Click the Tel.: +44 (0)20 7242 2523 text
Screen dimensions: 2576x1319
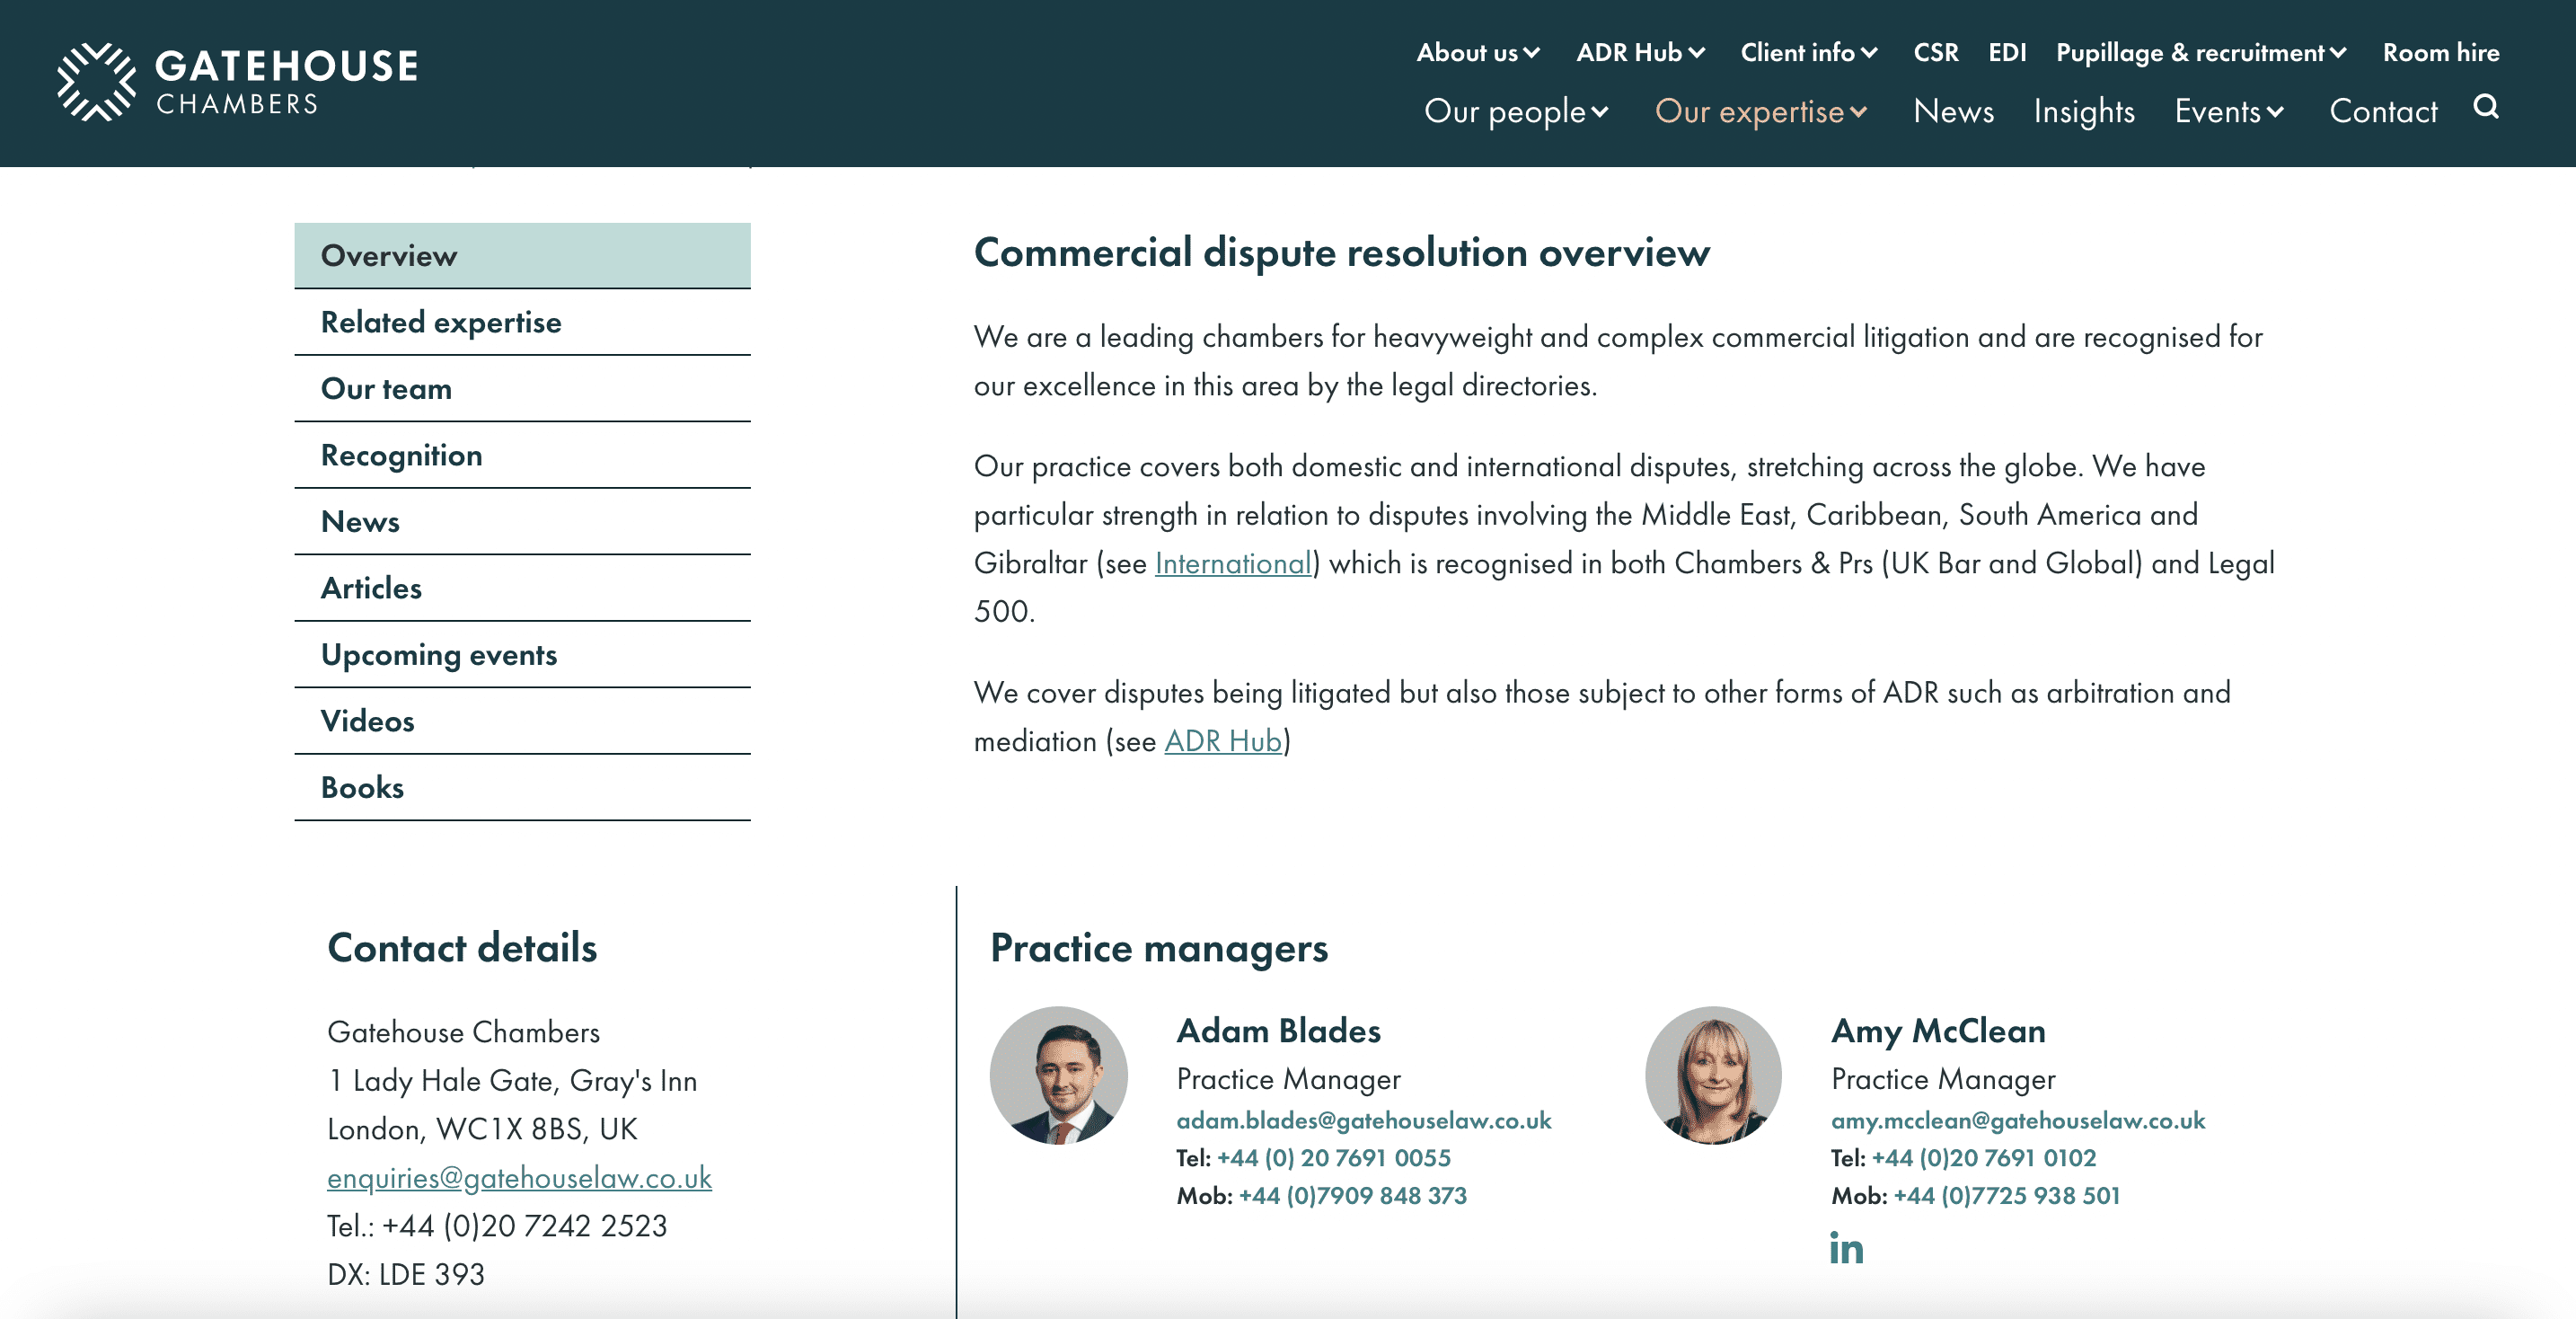[x=497, y=1226]
